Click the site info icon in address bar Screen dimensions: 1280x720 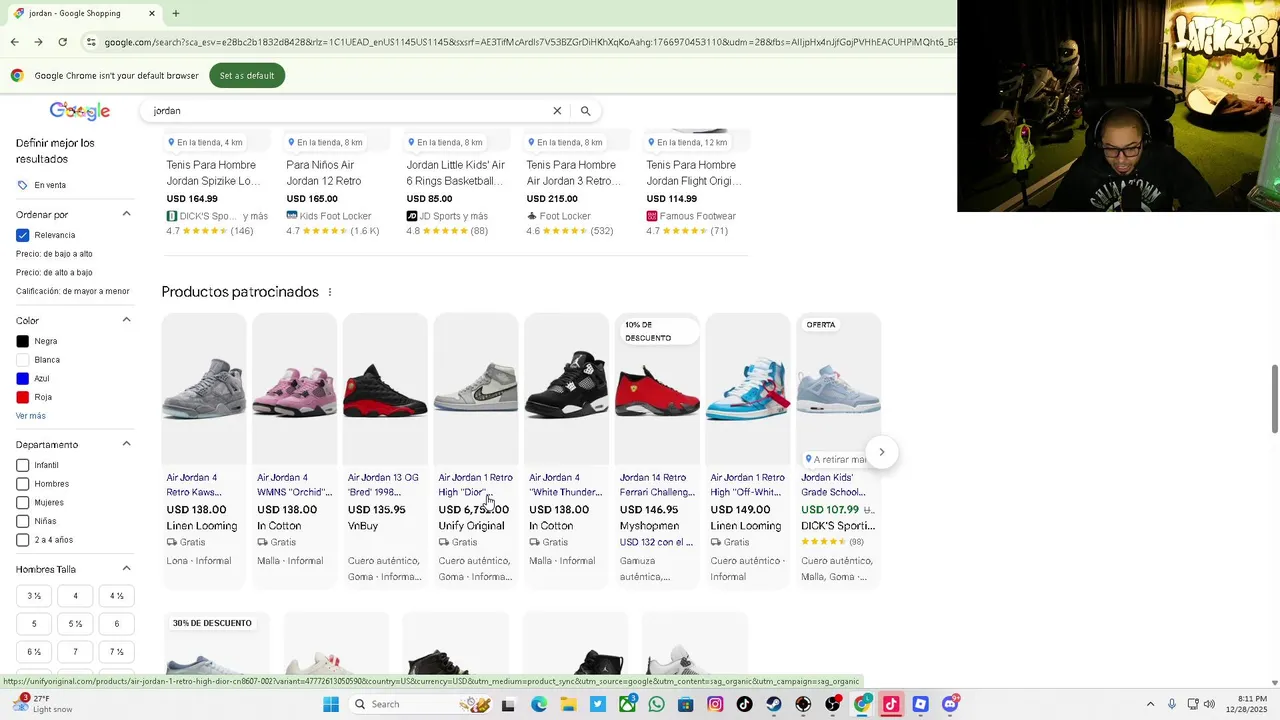click(91, 42)
